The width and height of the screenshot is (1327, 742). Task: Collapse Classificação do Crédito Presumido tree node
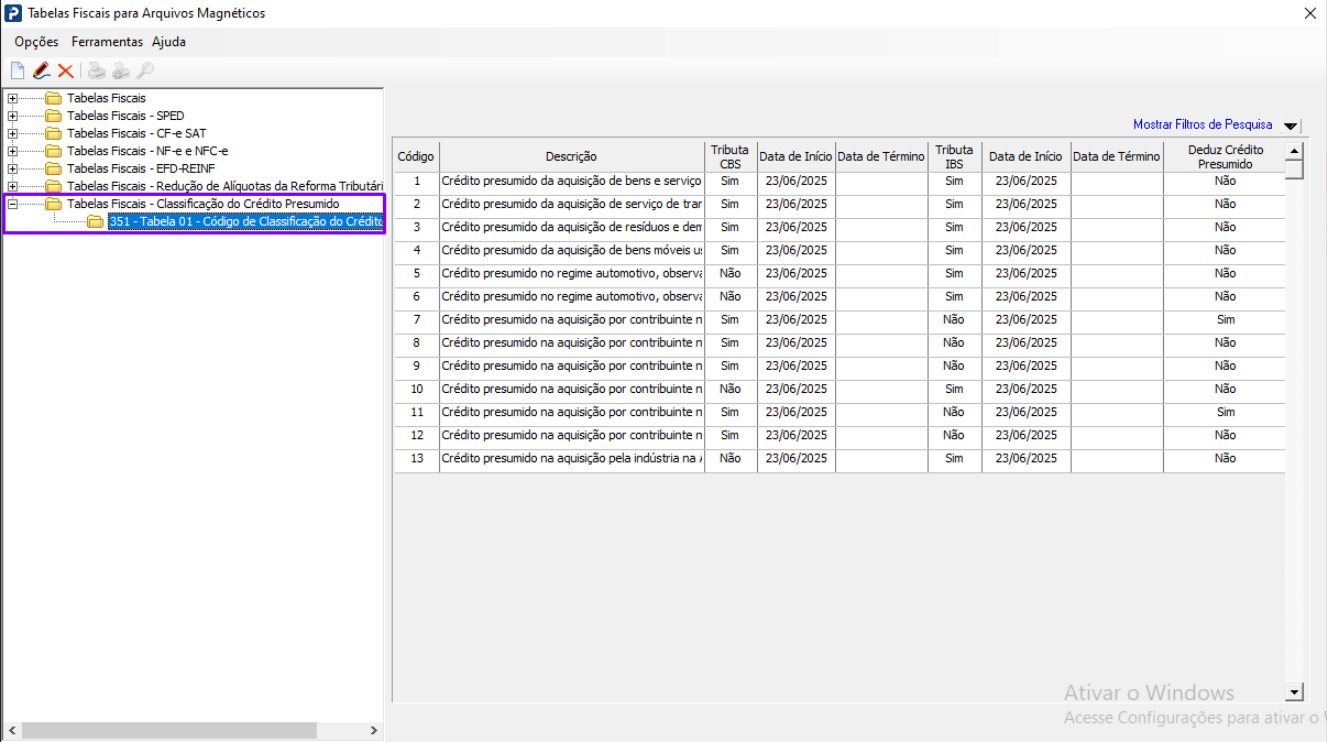coord(12,204)
